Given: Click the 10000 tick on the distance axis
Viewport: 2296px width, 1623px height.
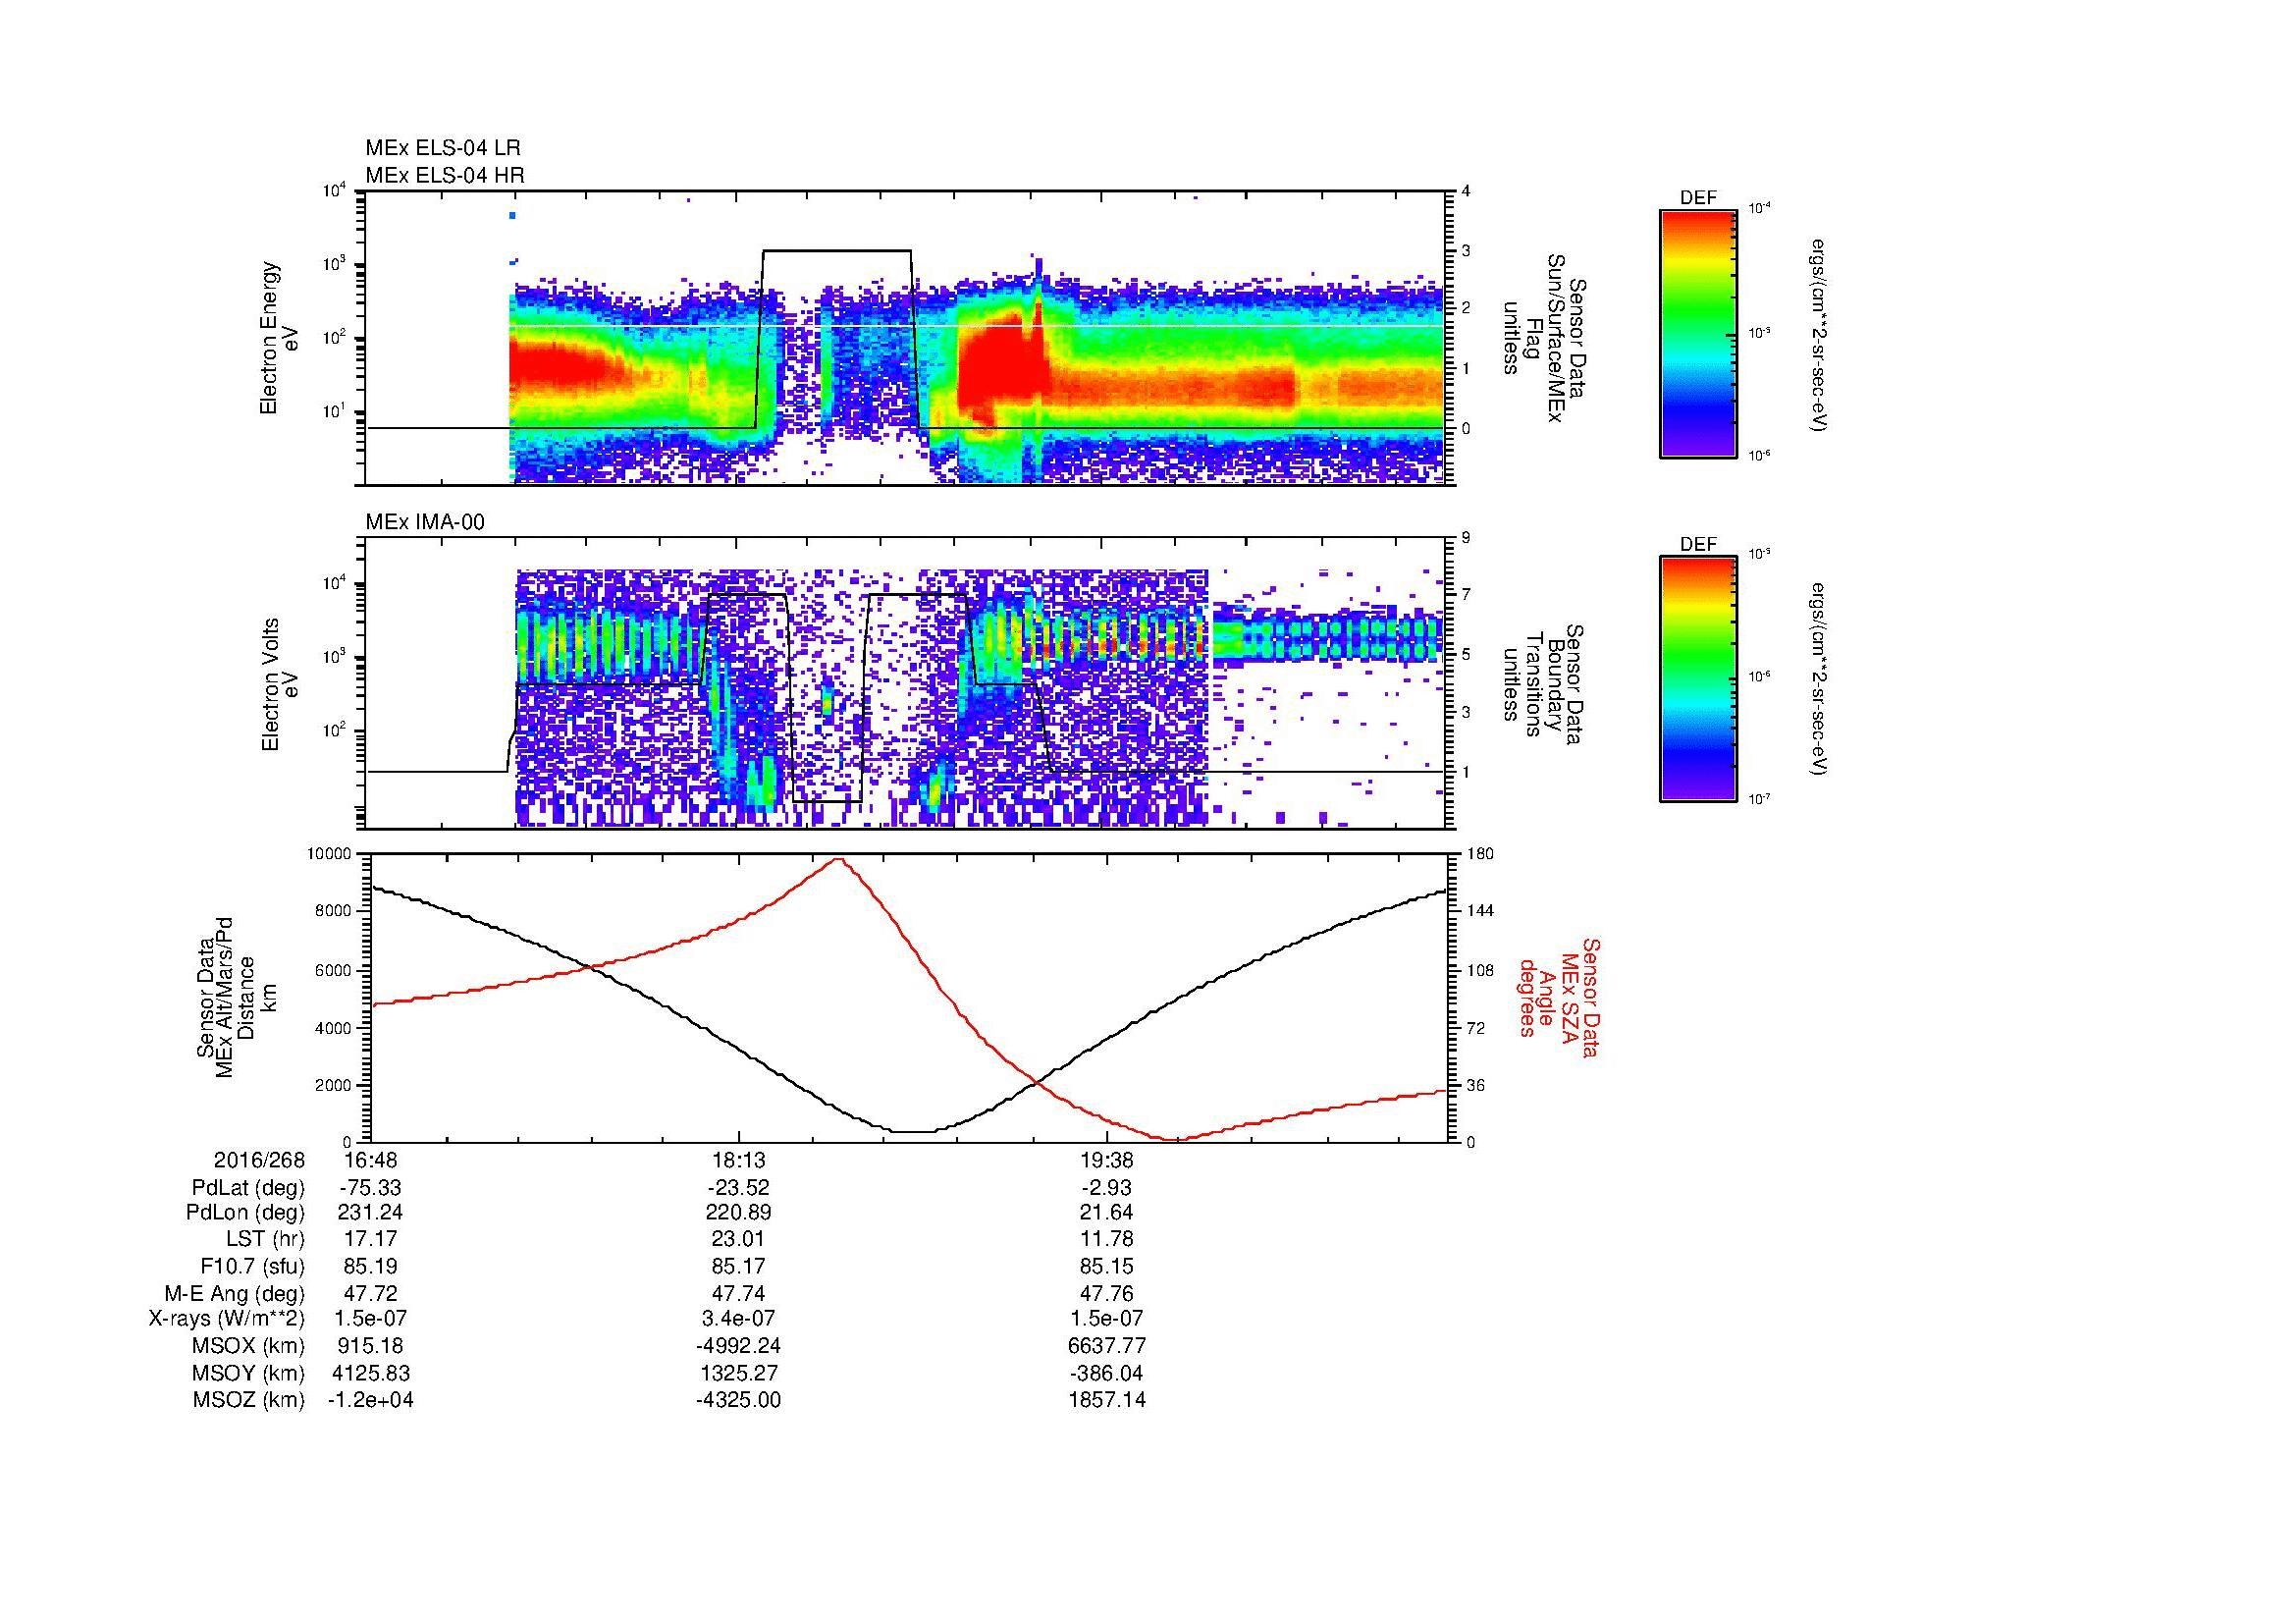Looking at the screenshot, I should point(330,854).
